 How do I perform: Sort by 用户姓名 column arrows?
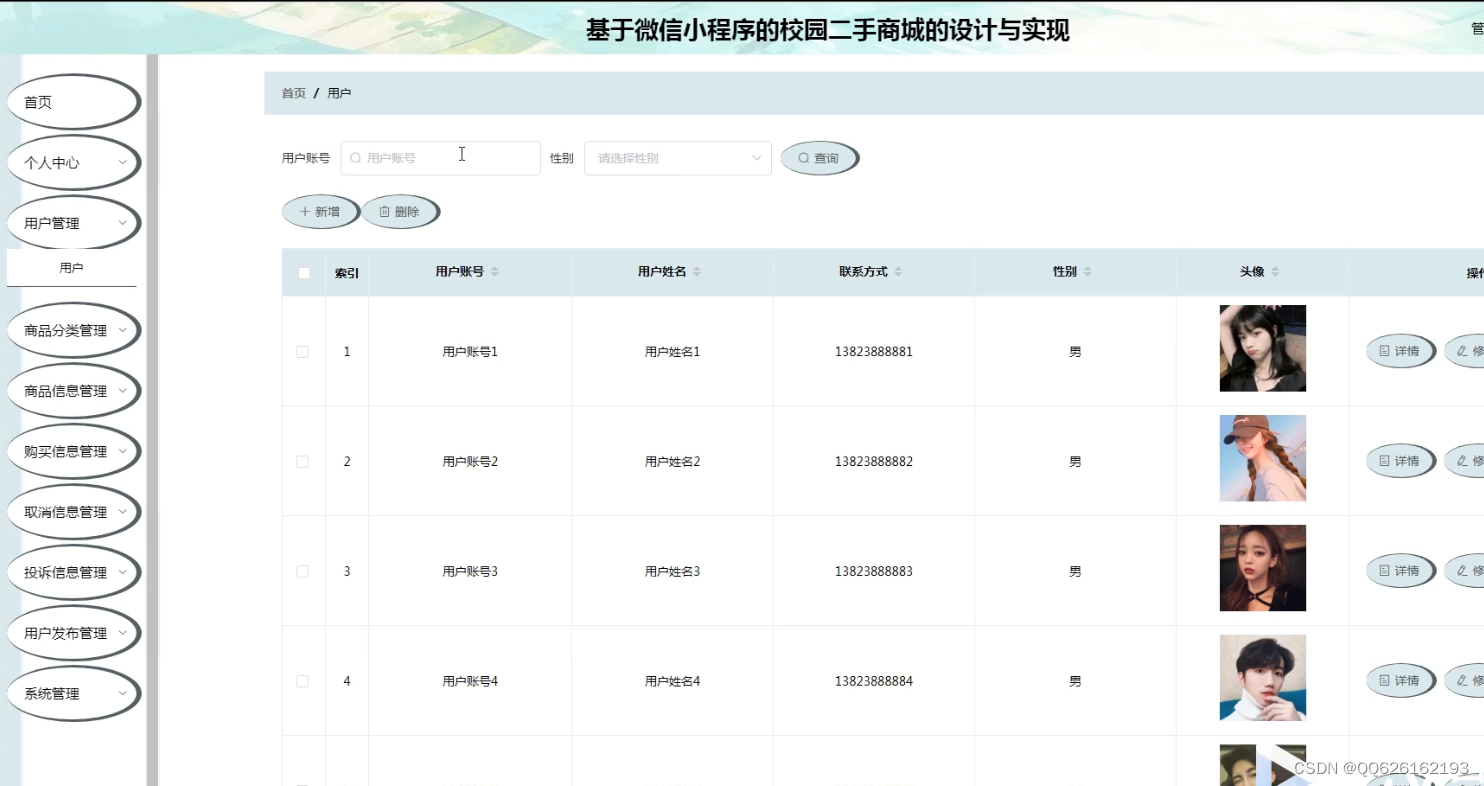click(697, 272)
